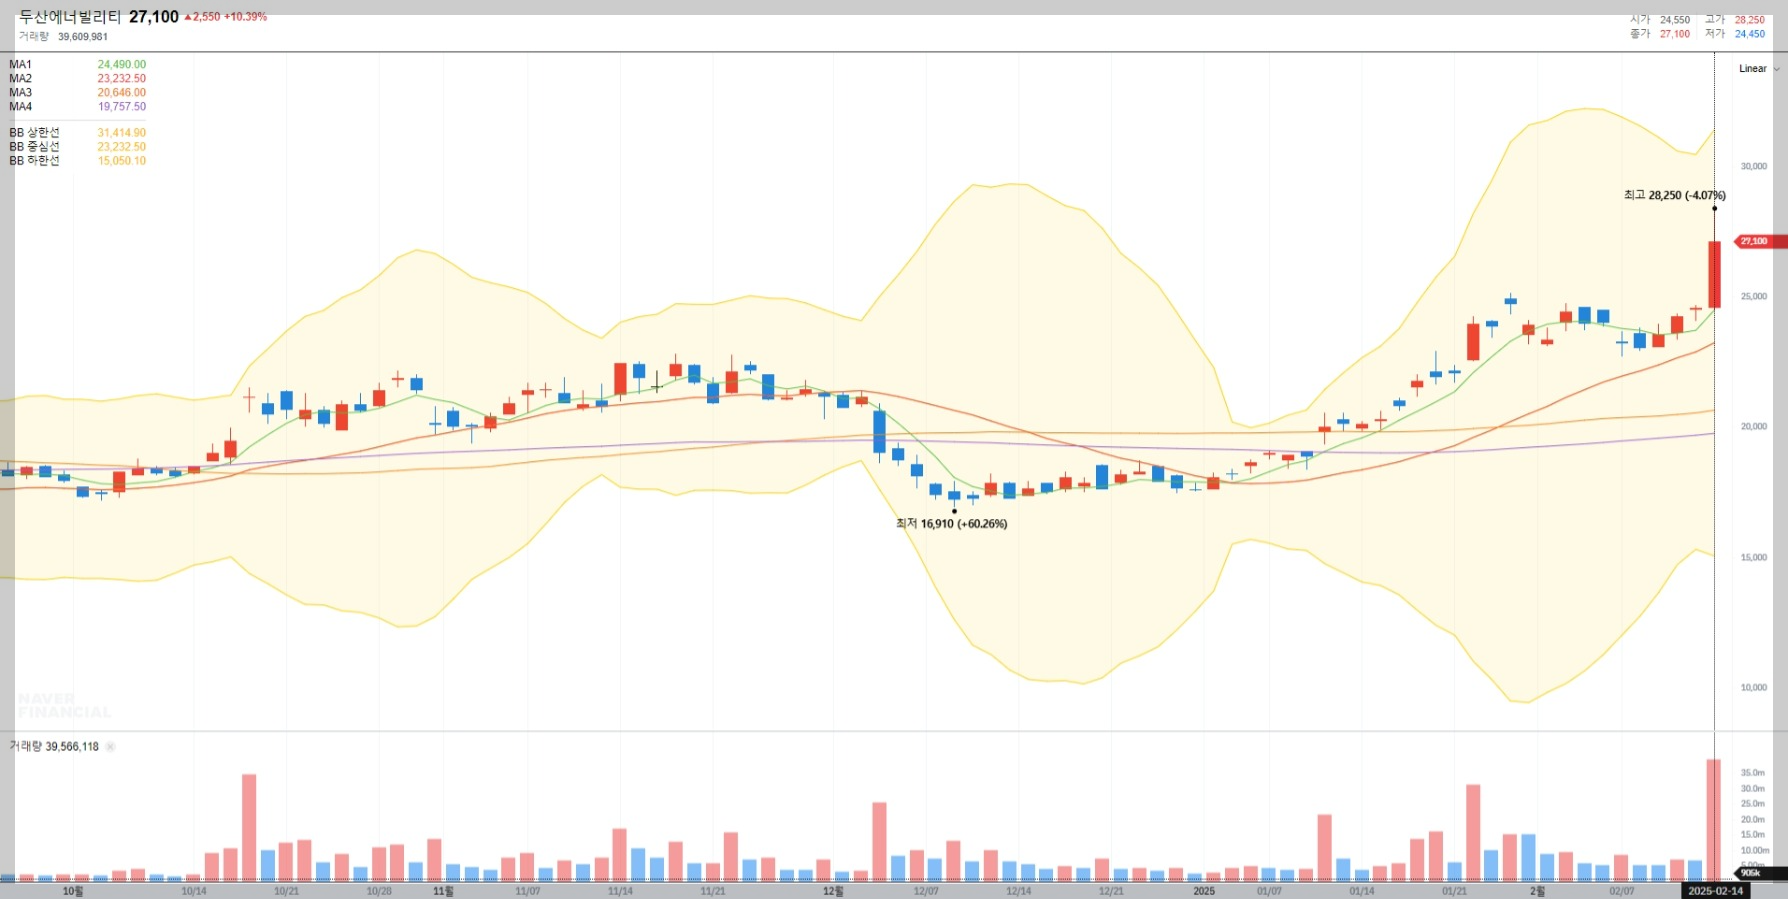Click the 02/07 date on the time axis

coord(1622,891)
